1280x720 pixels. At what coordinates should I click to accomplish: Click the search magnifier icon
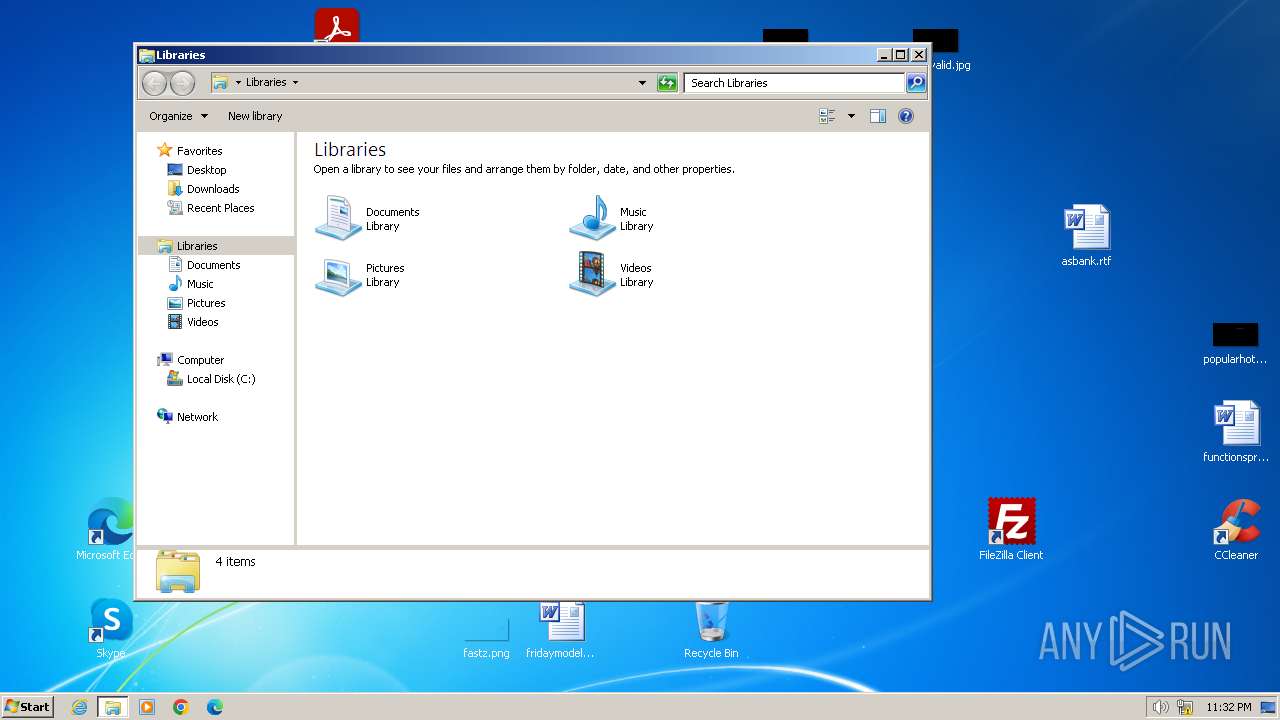click(915, 83)
